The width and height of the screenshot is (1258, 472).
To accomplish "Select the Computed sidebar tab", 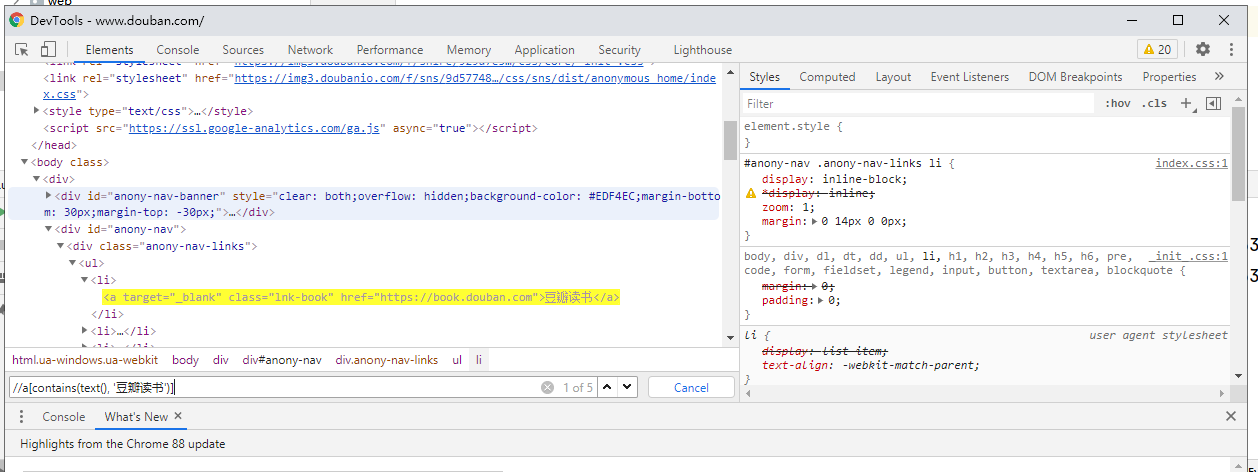I will pyautogui.click(x=827, y=76).
